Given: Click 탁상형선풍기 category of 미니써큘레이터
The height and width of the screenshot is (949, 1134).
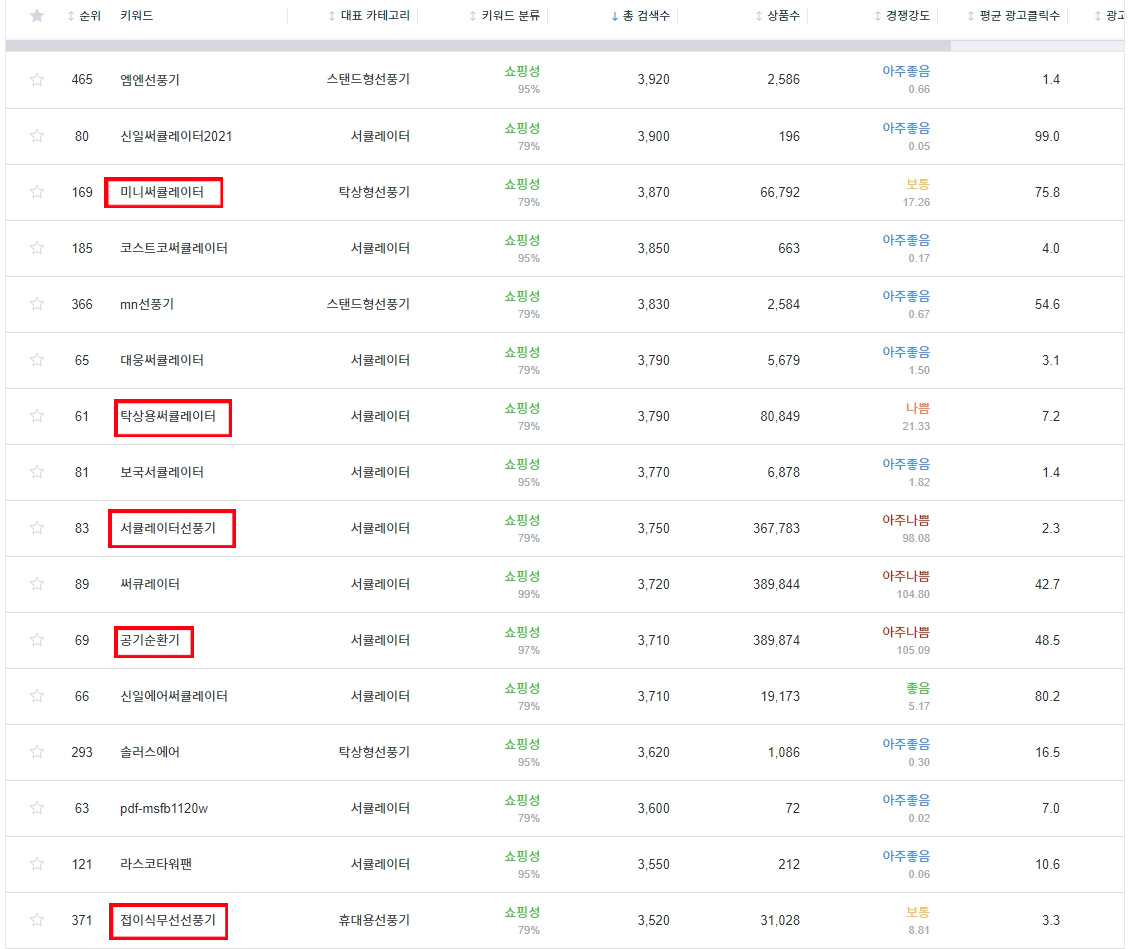Looking at the screenshot, I should (x=374, y=192).
